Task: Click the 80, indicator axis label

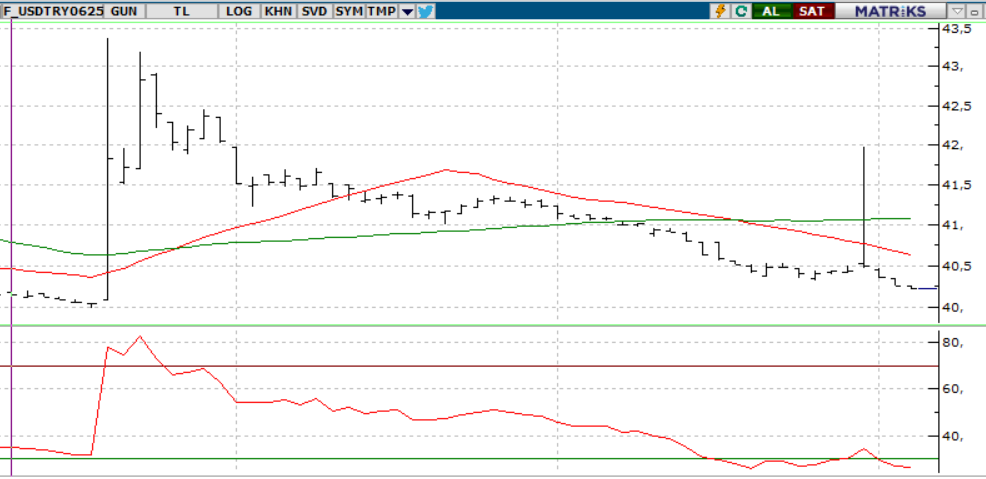Action: point(953,343)
